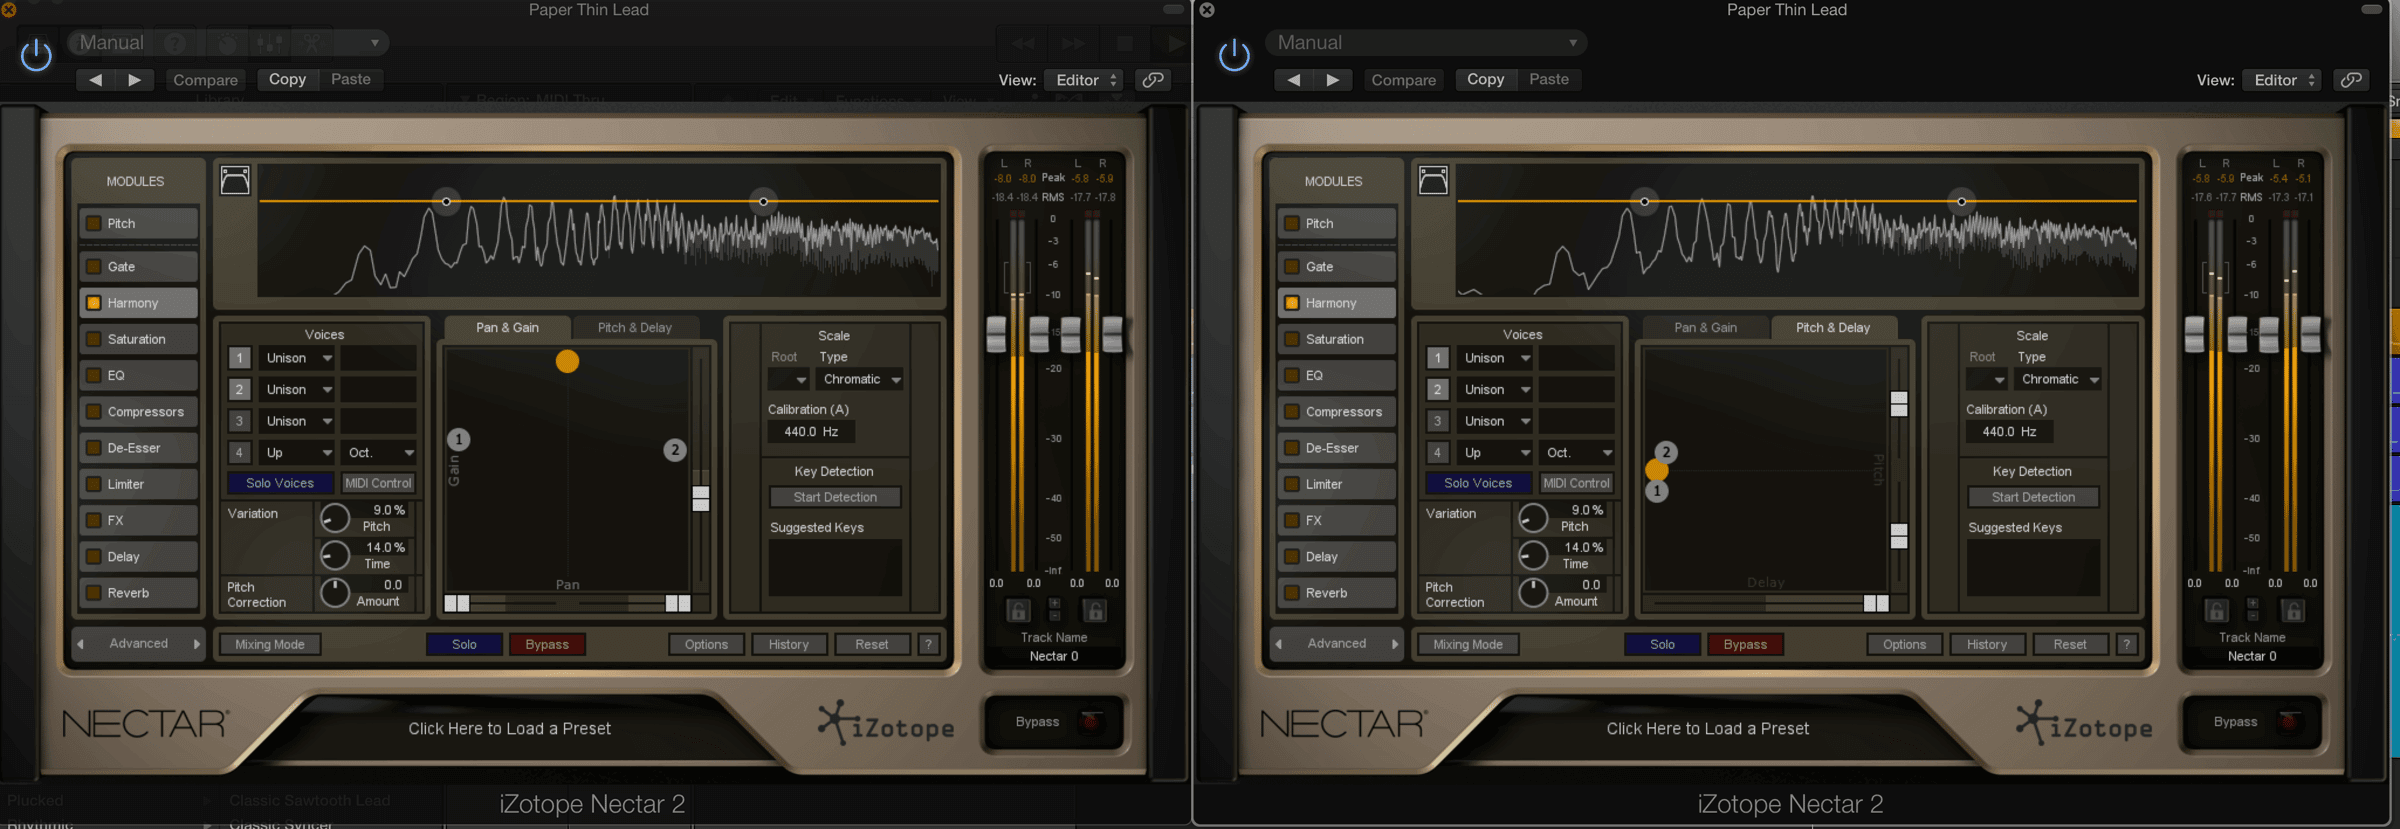
Task: Enable Reverb module in right window
Action: click(1291, 593)
